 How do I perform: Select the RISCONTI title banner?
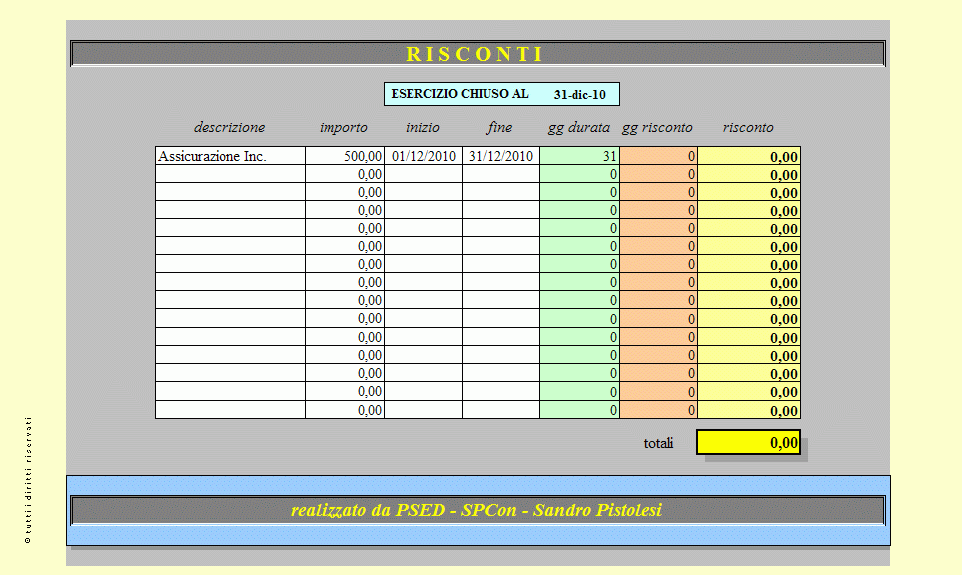click(x=477, y=54)
